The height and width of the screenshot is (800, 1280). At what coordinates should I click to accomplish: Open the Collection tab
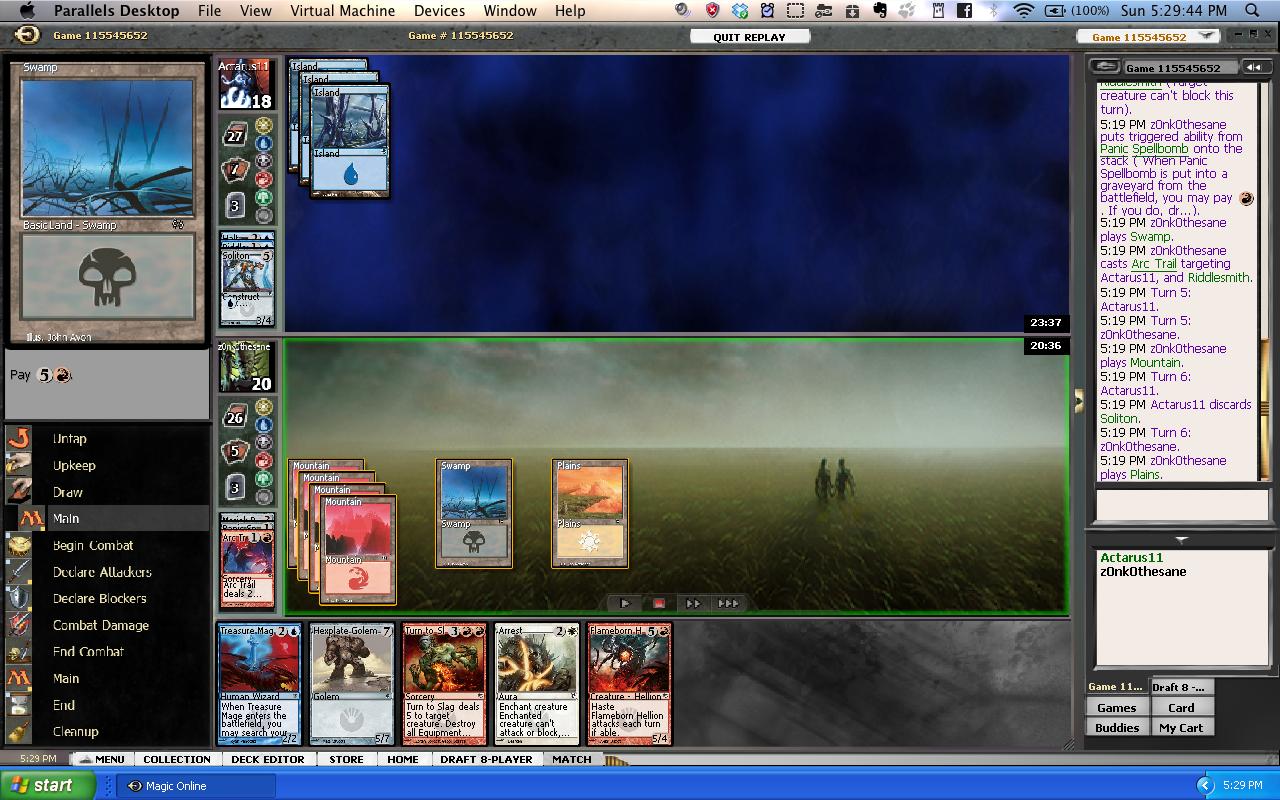176,759
